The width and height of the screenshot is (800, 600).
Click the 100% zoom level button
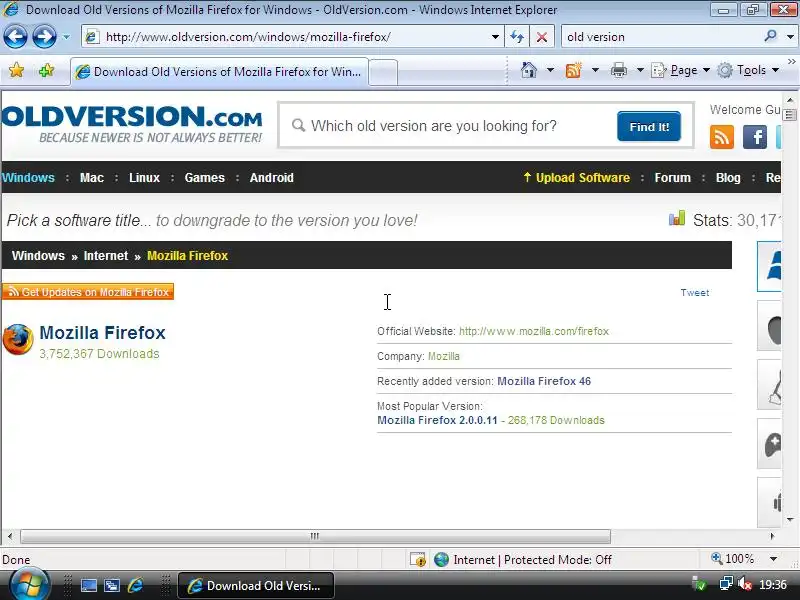pos(733,559)
